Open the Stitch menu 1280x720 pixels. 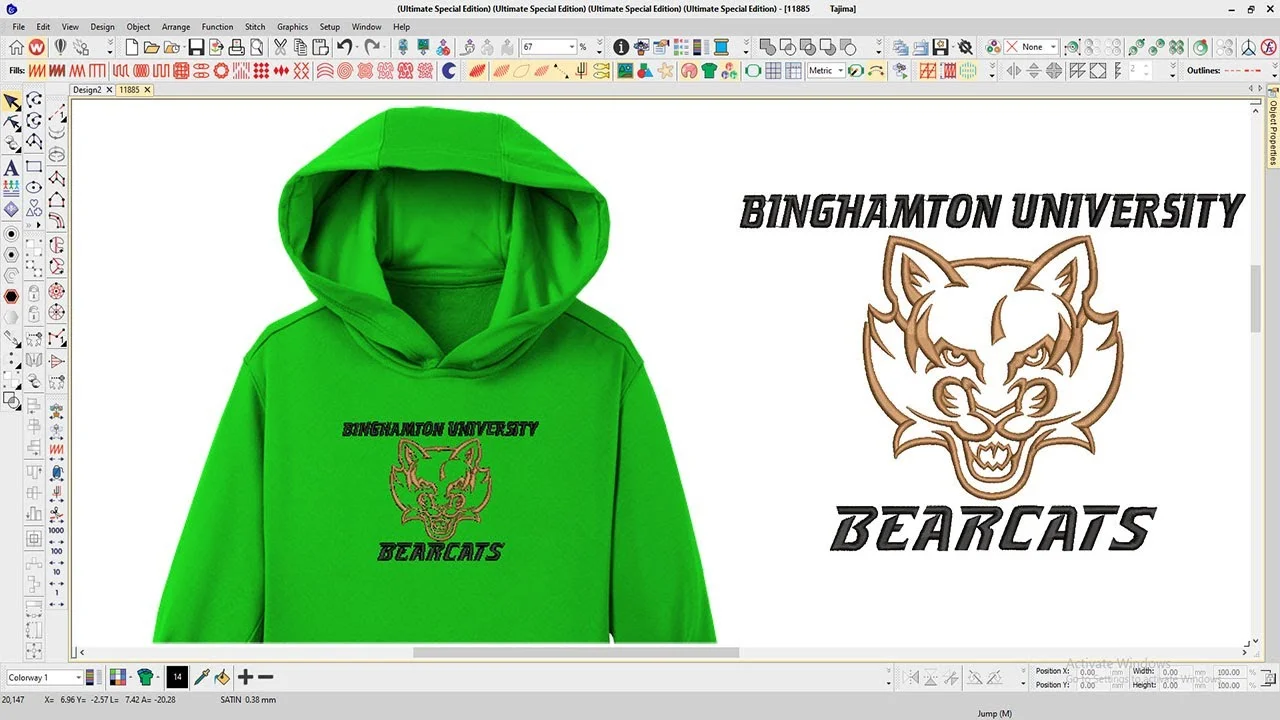pyautogui.click(x=255, y=27)
